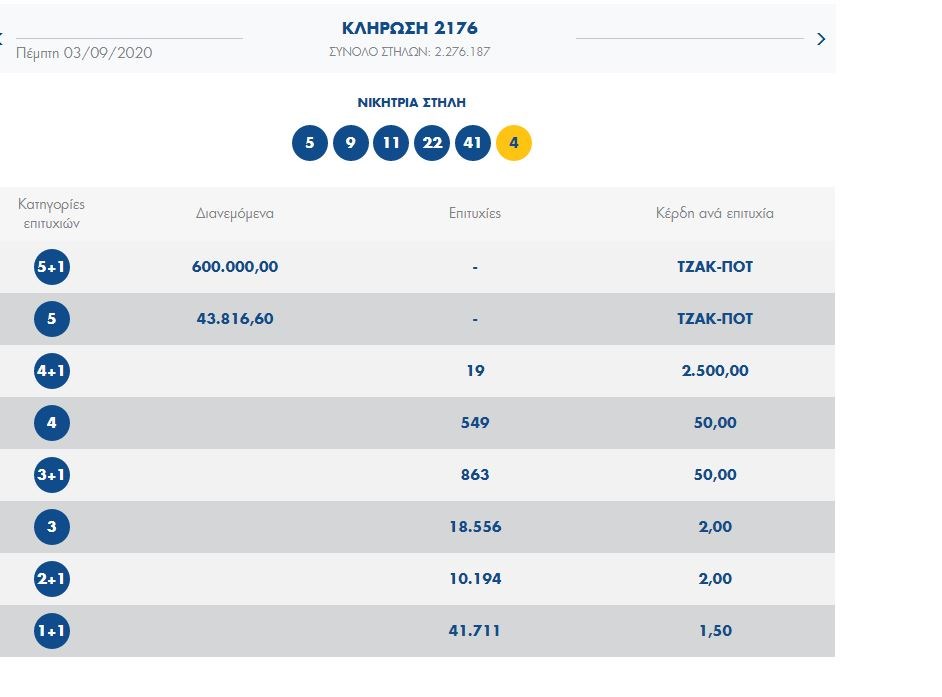Image resolution: width=942 pixels, height=697 pixels.
Task: Go to the previous draw with left arrow
Action: point(3,39)
